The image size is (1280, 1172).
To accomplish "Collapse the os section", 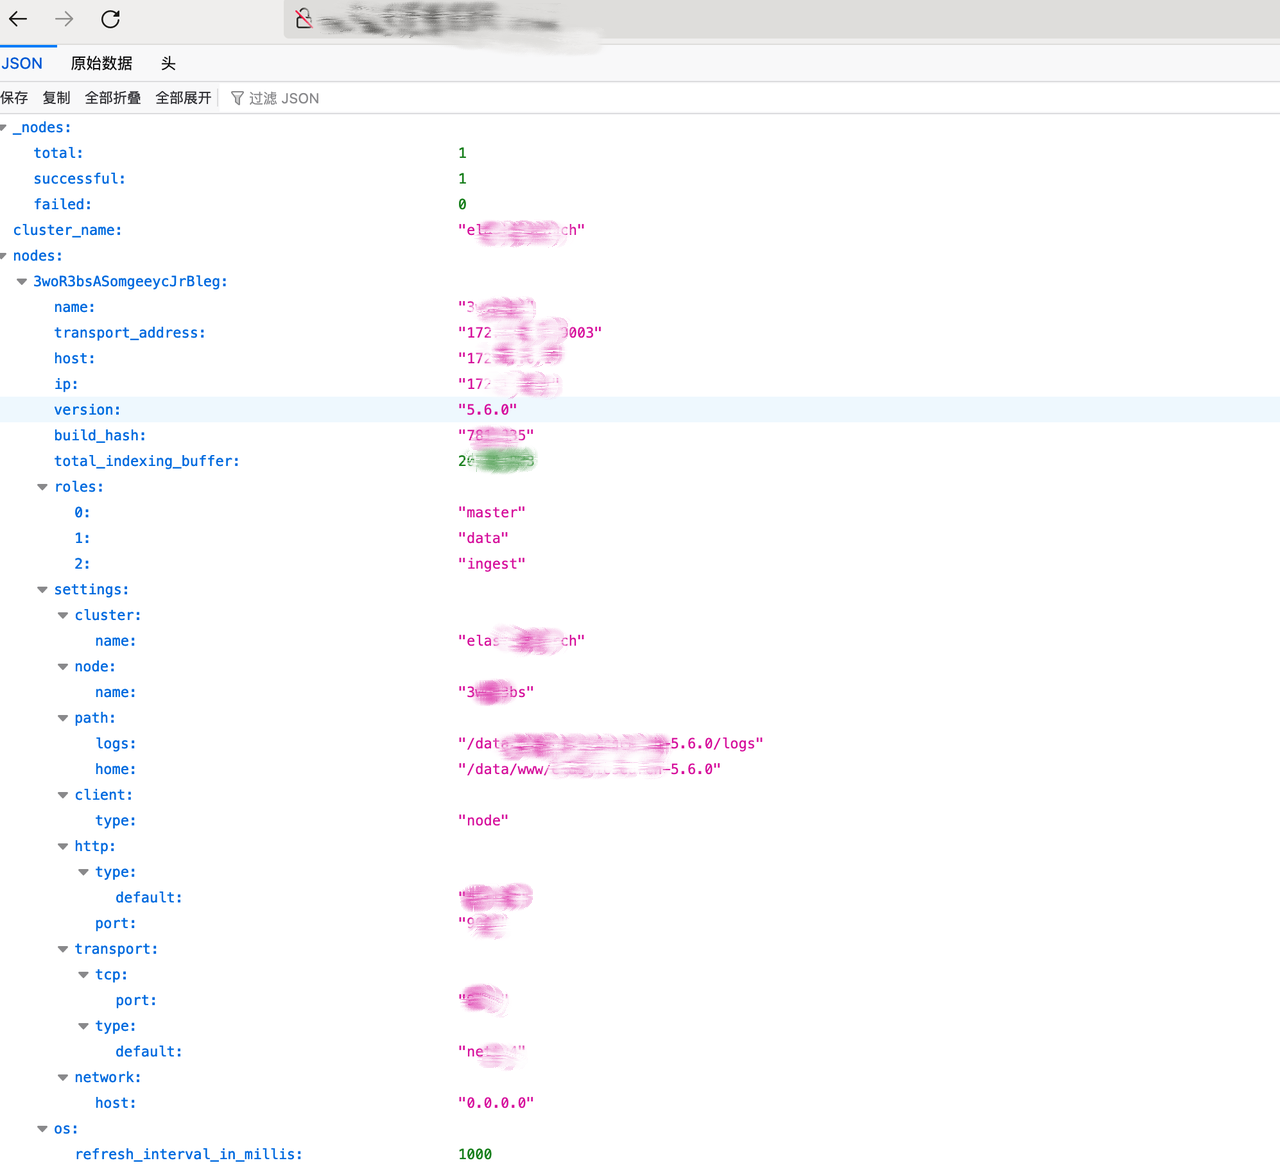I will coord(42,1129).
